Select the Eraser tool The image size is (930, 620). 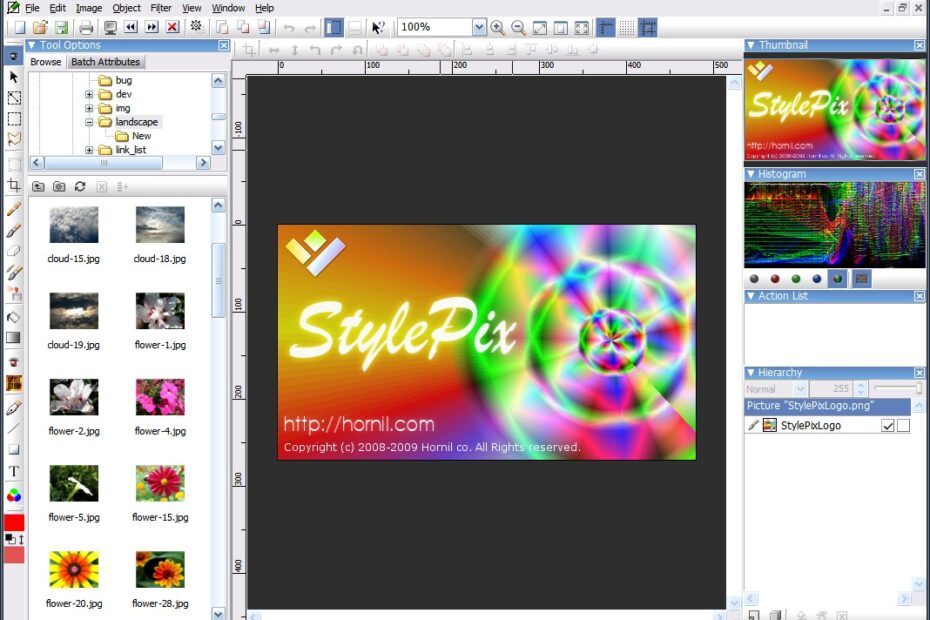tap(14, 251)
